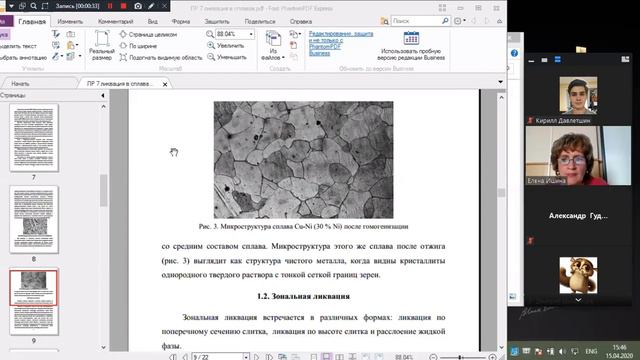The height and width of the screenshot is (360, 640).
Task: Select Подогнать видимую область option
Action: [x=161, y=58]
